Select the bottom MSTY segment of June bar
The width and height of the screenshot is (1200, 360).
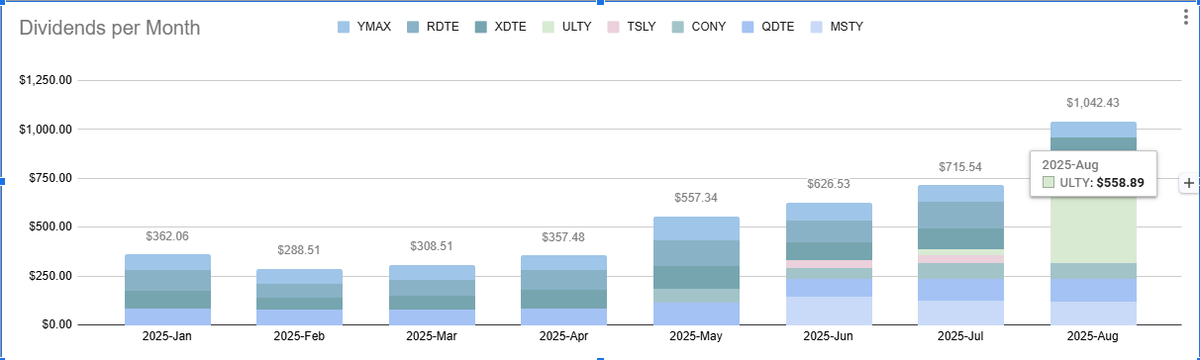[x=828, y=311]
